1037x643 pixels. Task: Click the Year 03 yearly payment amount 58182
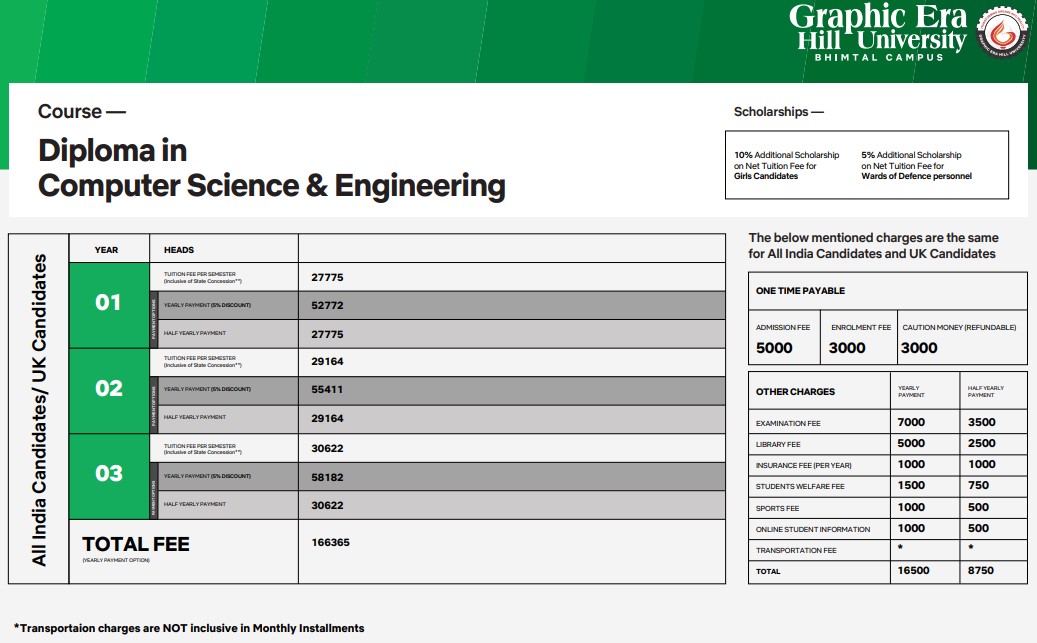(x=327, y=478)
